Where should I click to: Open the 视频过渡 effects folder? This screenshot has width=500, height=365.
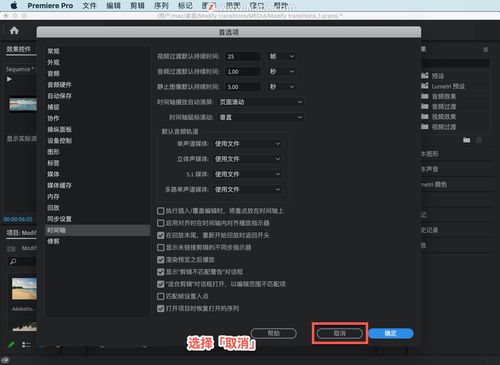pos(439,127)
